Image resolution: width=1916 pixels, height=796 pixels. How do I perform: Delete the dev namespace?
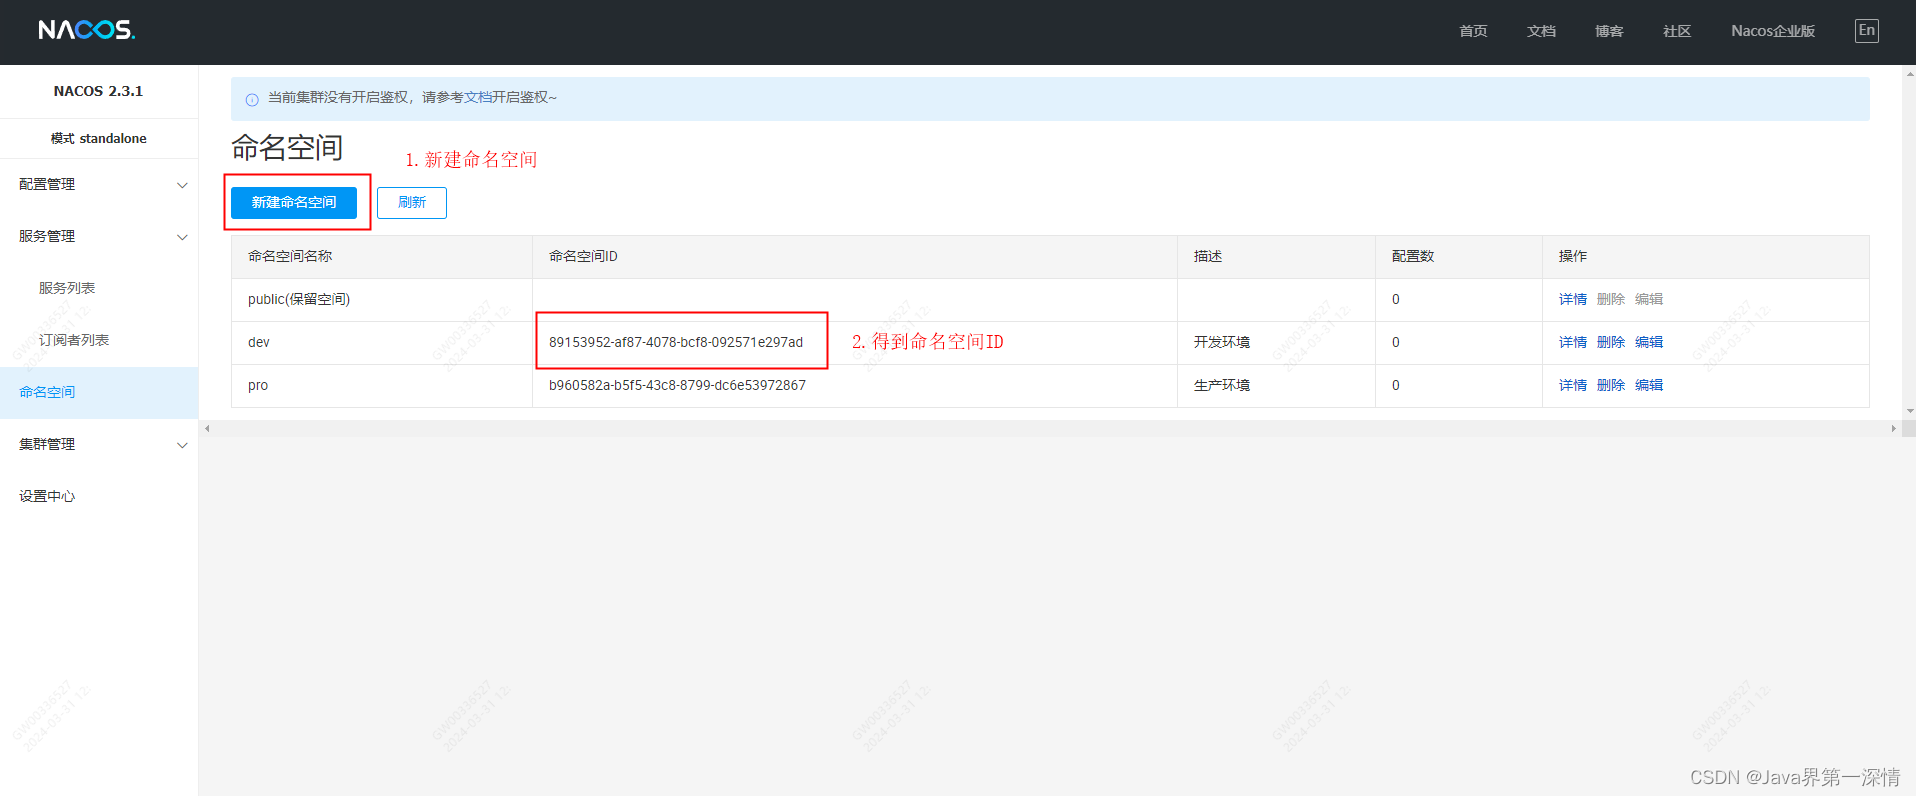(x=1611, y=342)
